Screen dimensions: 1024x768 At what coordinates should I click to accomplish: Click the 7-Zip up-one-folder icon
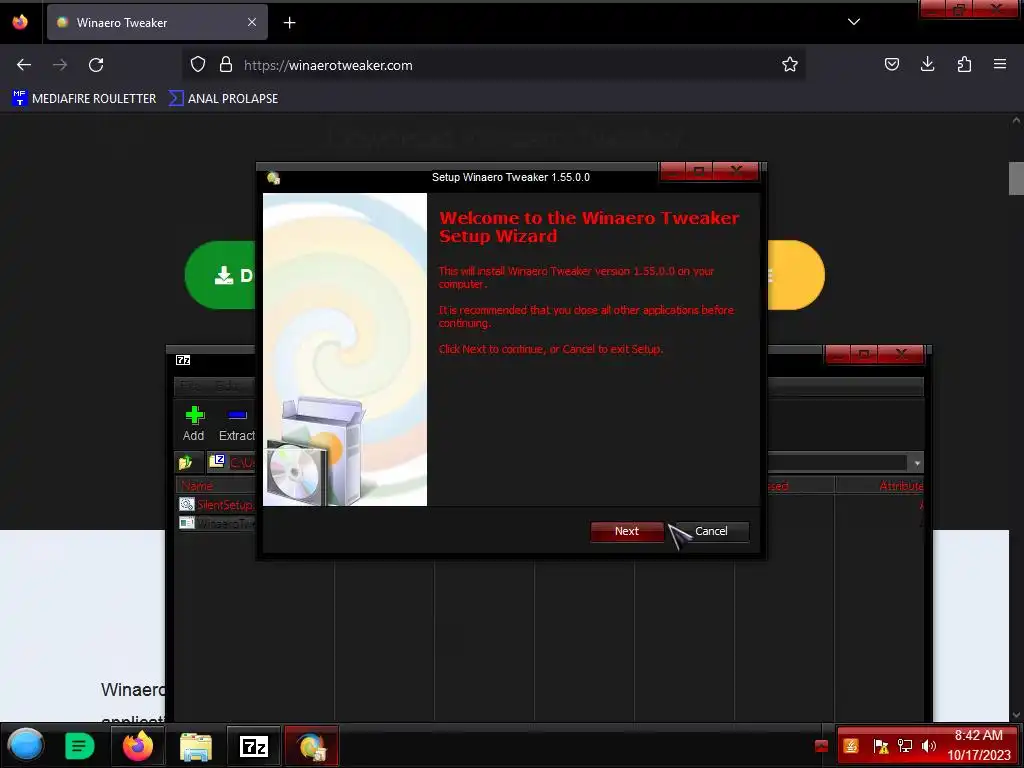[x=186, y=462]
